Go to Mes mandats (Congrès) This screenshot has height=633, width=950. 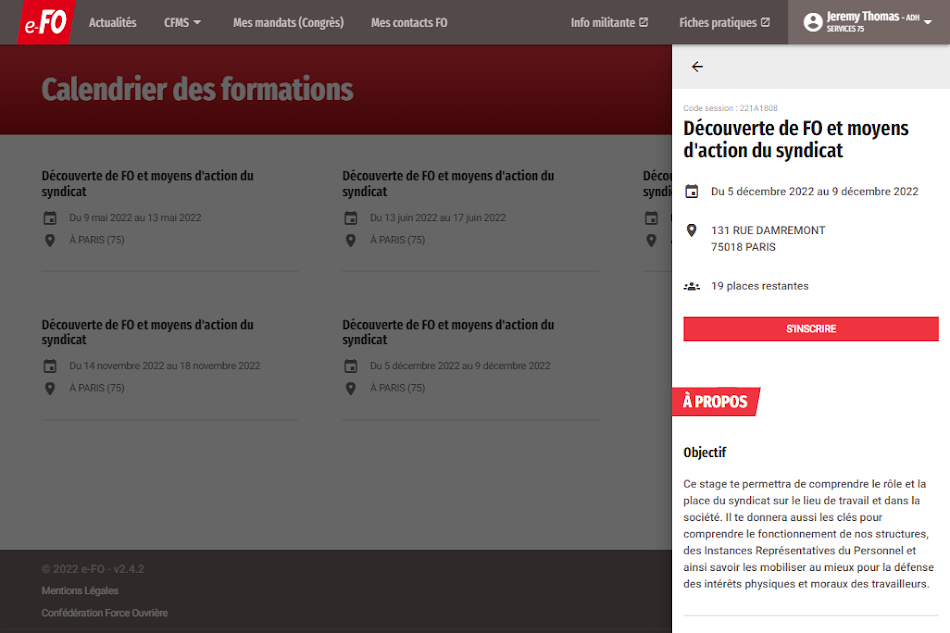click(288, 22)
